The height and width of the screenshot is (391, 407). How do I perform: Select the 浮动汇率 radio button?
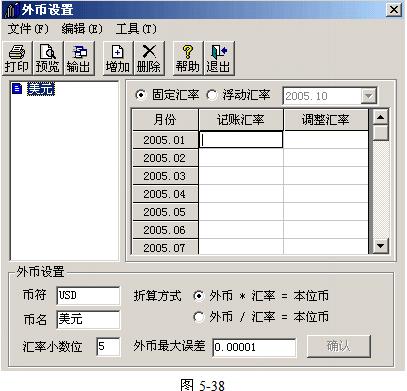(x=212, y=95)
